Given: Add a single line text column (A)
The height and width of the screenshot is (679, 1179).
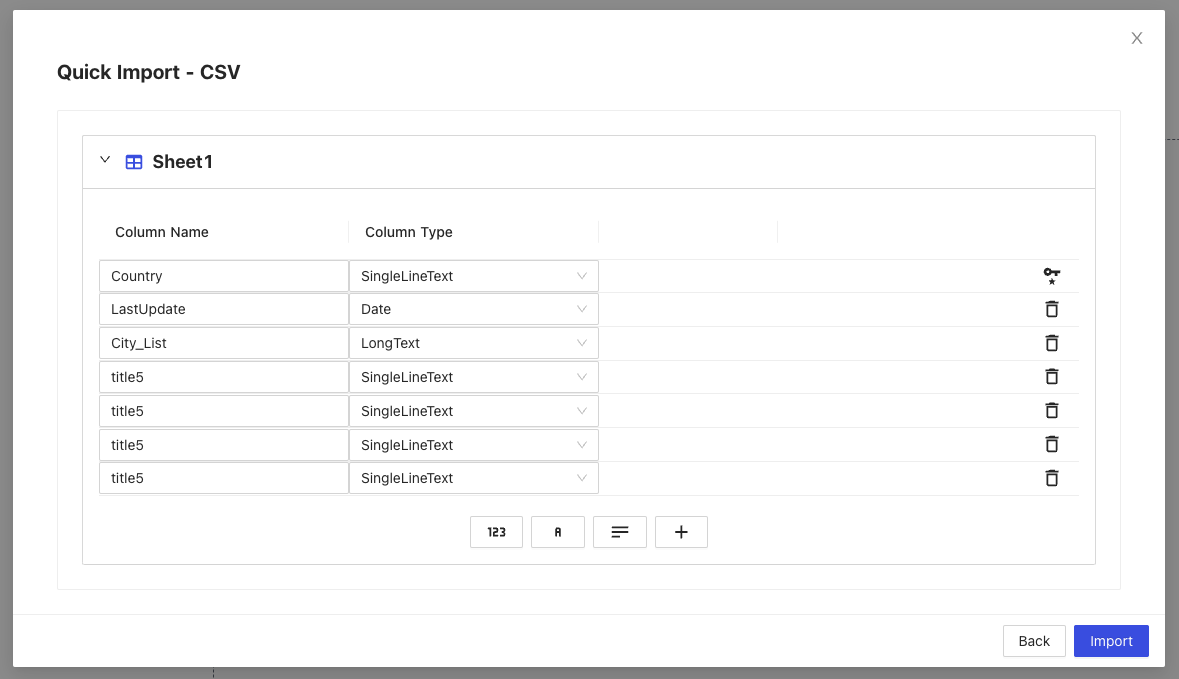Looking at the screenshot, I should [x=558, y=532].
